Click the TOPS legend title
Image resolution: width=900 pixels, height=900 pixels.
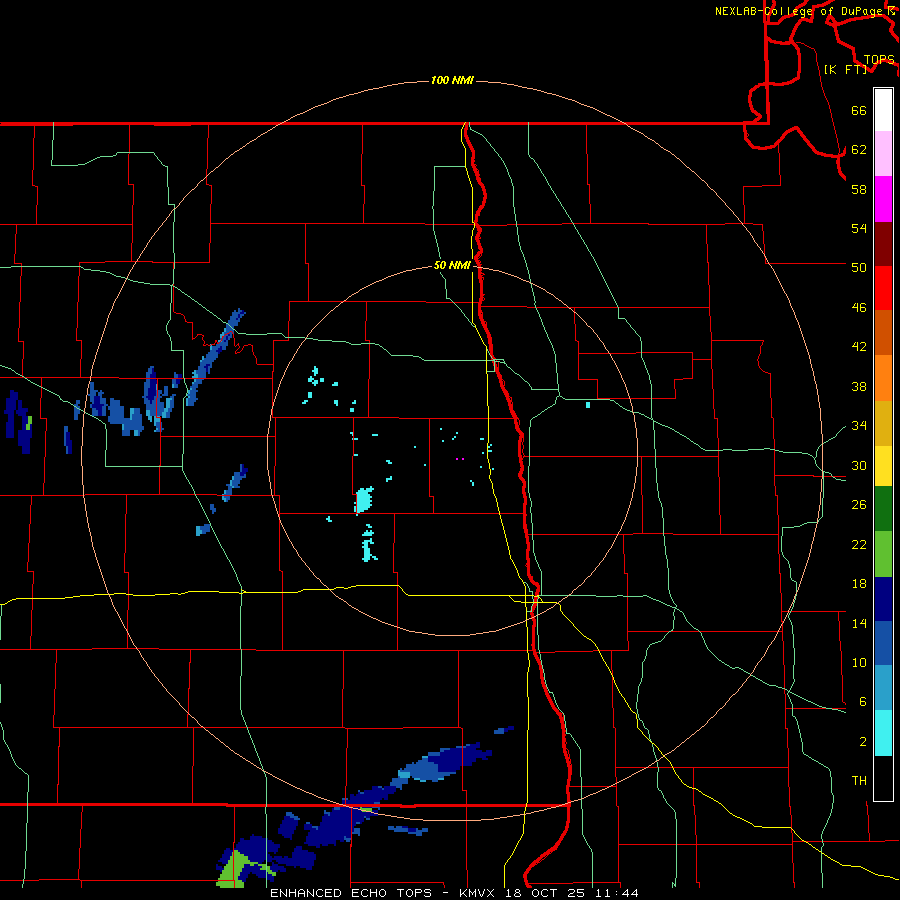(x=879, y=60)
